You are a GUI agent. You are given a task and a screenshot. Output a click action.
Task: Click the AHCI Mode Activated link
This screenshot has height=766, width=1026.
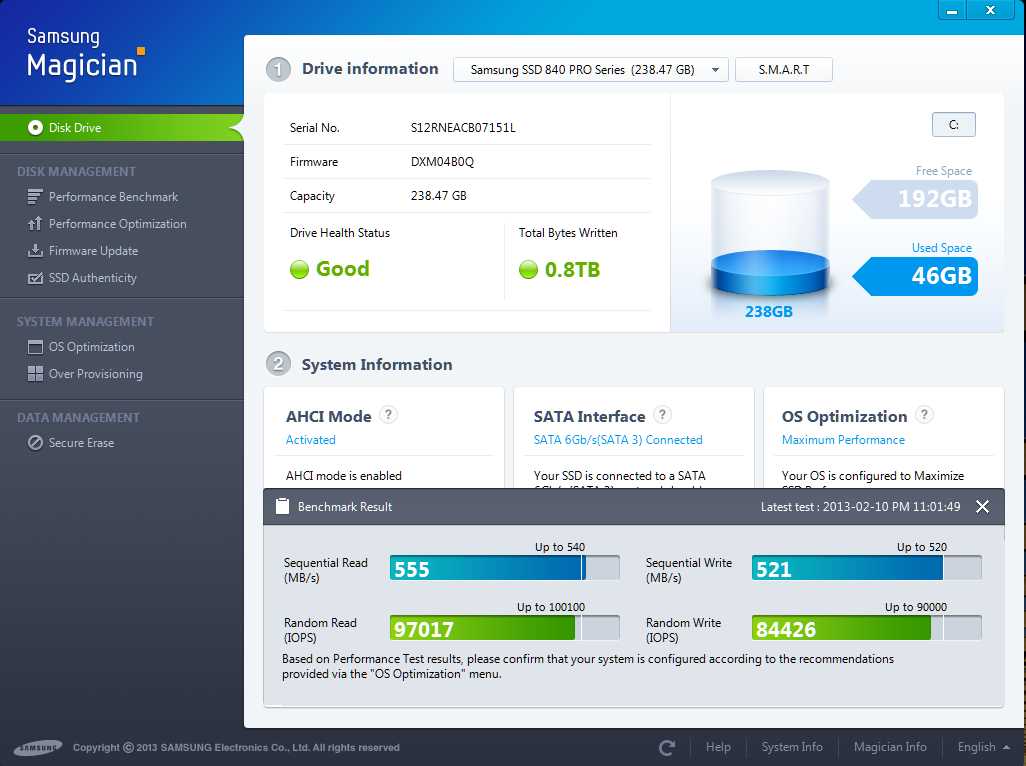[x=310, y=440]
